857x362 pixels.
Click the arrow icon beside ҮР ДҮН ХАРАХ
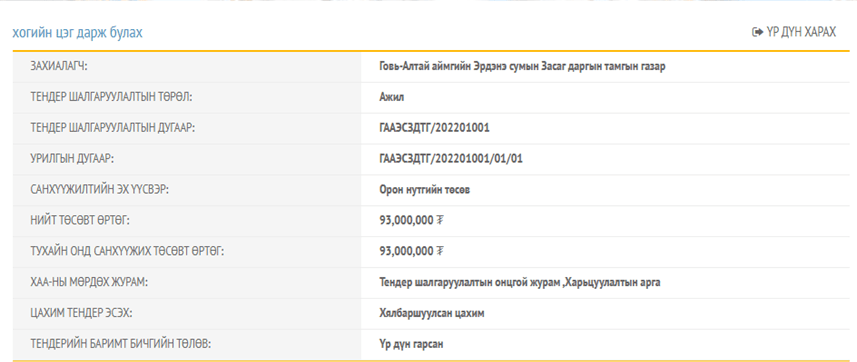click(757, 32)
